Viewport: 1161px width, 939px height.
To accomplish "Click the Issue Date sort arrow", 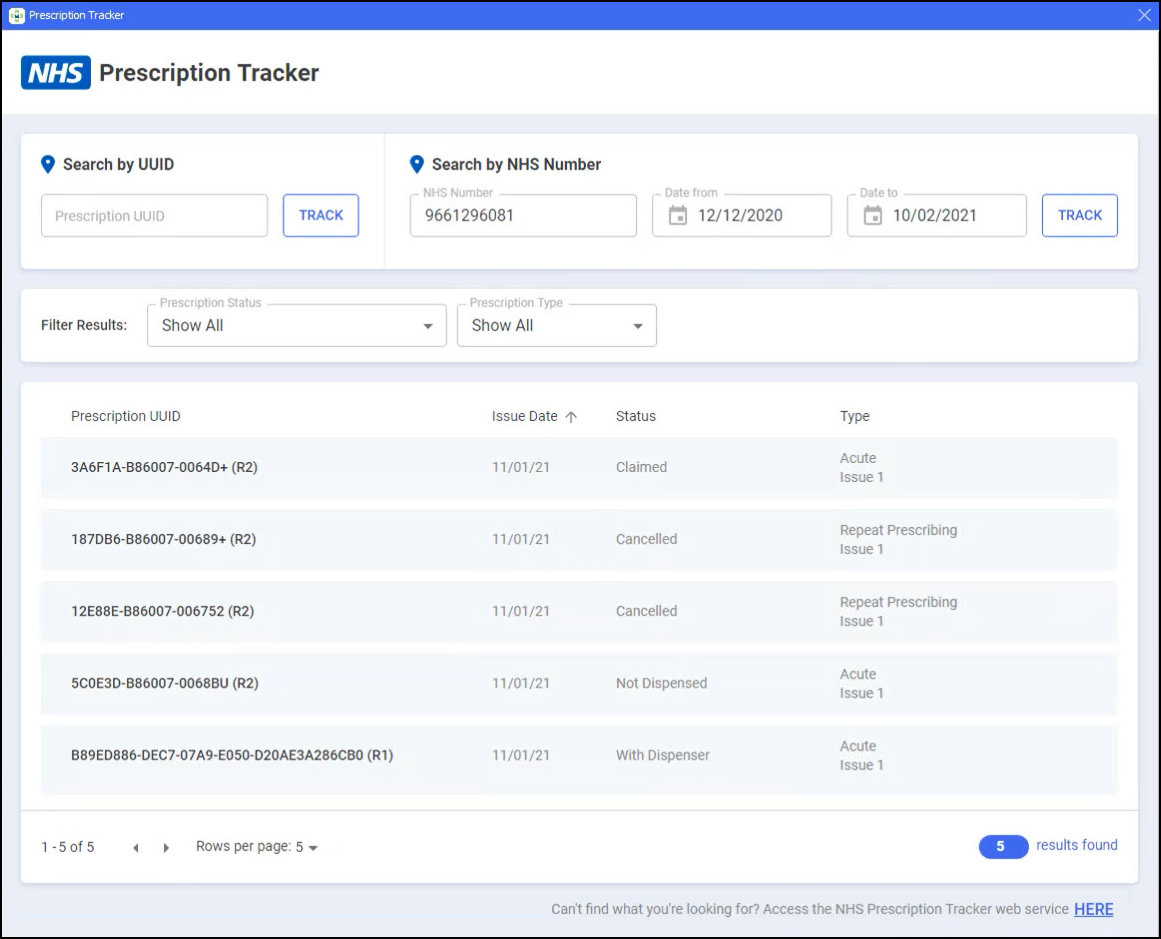I will pos(571,417).
